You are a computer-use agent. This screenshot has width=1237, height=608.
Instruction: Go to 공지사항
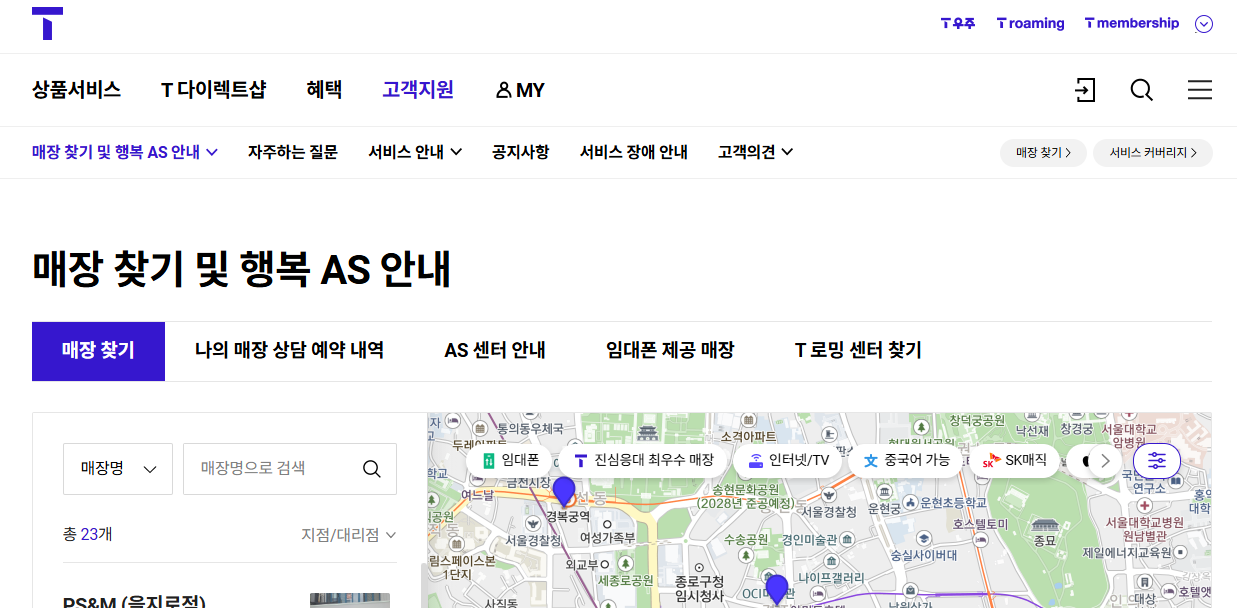520,152
